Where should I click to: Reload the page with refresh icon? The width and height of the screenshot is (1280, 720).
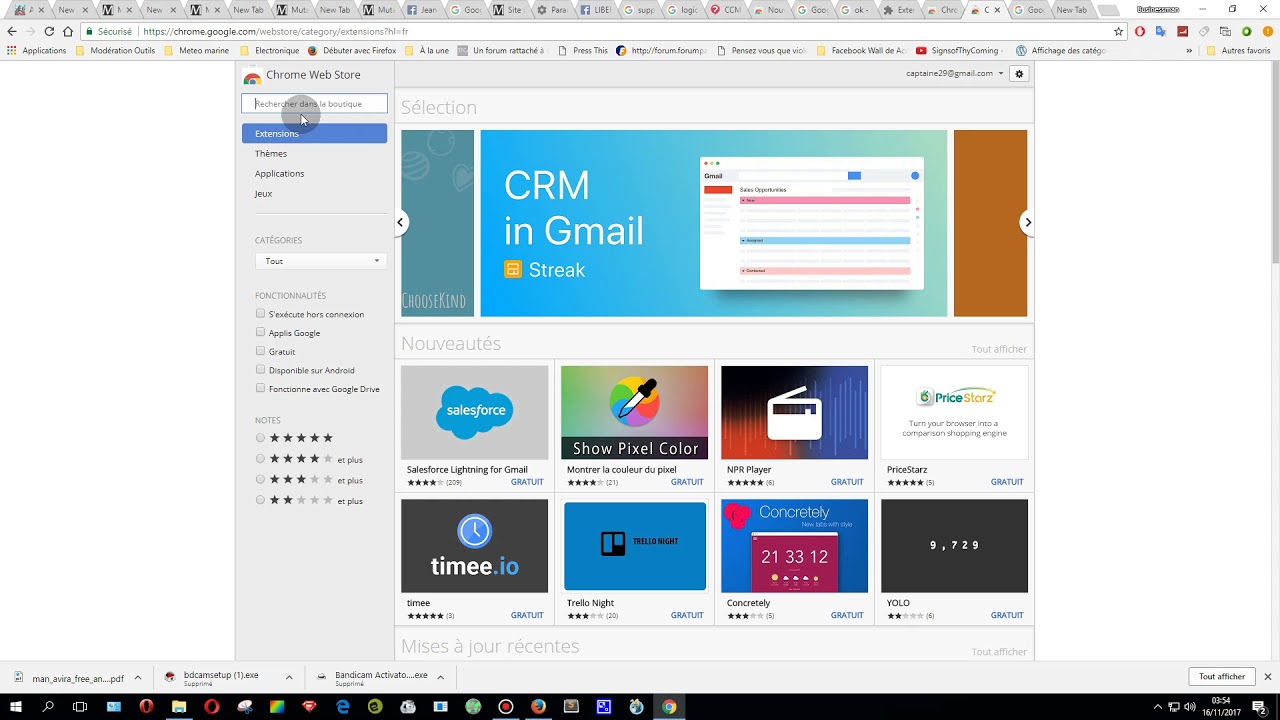pos(49,31)
